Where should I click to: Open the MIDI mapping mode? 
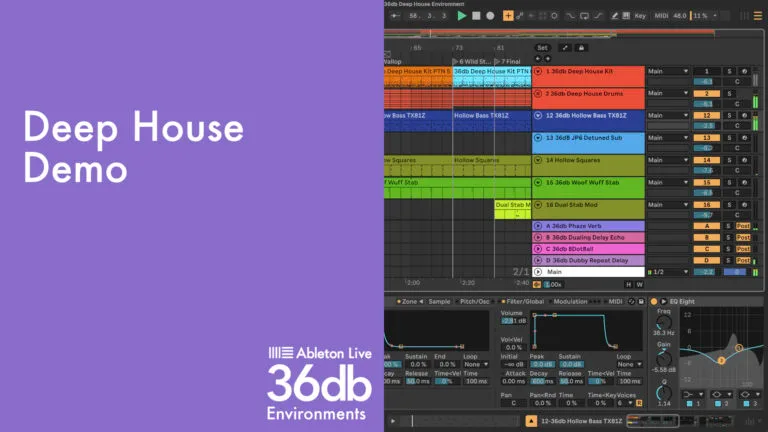661,16
